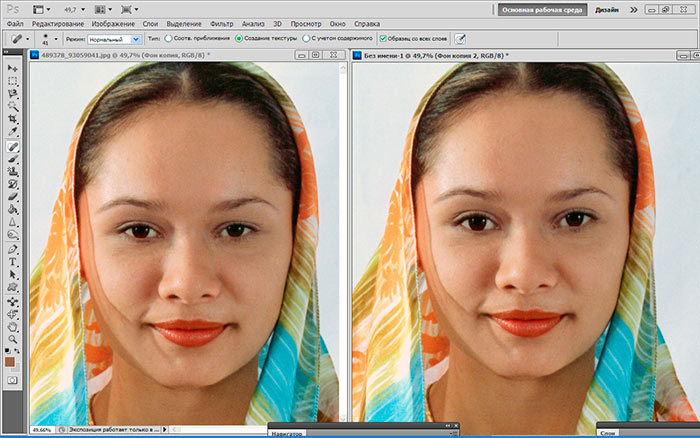Select the Spot Healing Brush tool
Image resolution: width=700 pixels, height=438 pixels.
click(x=12, y=146)
